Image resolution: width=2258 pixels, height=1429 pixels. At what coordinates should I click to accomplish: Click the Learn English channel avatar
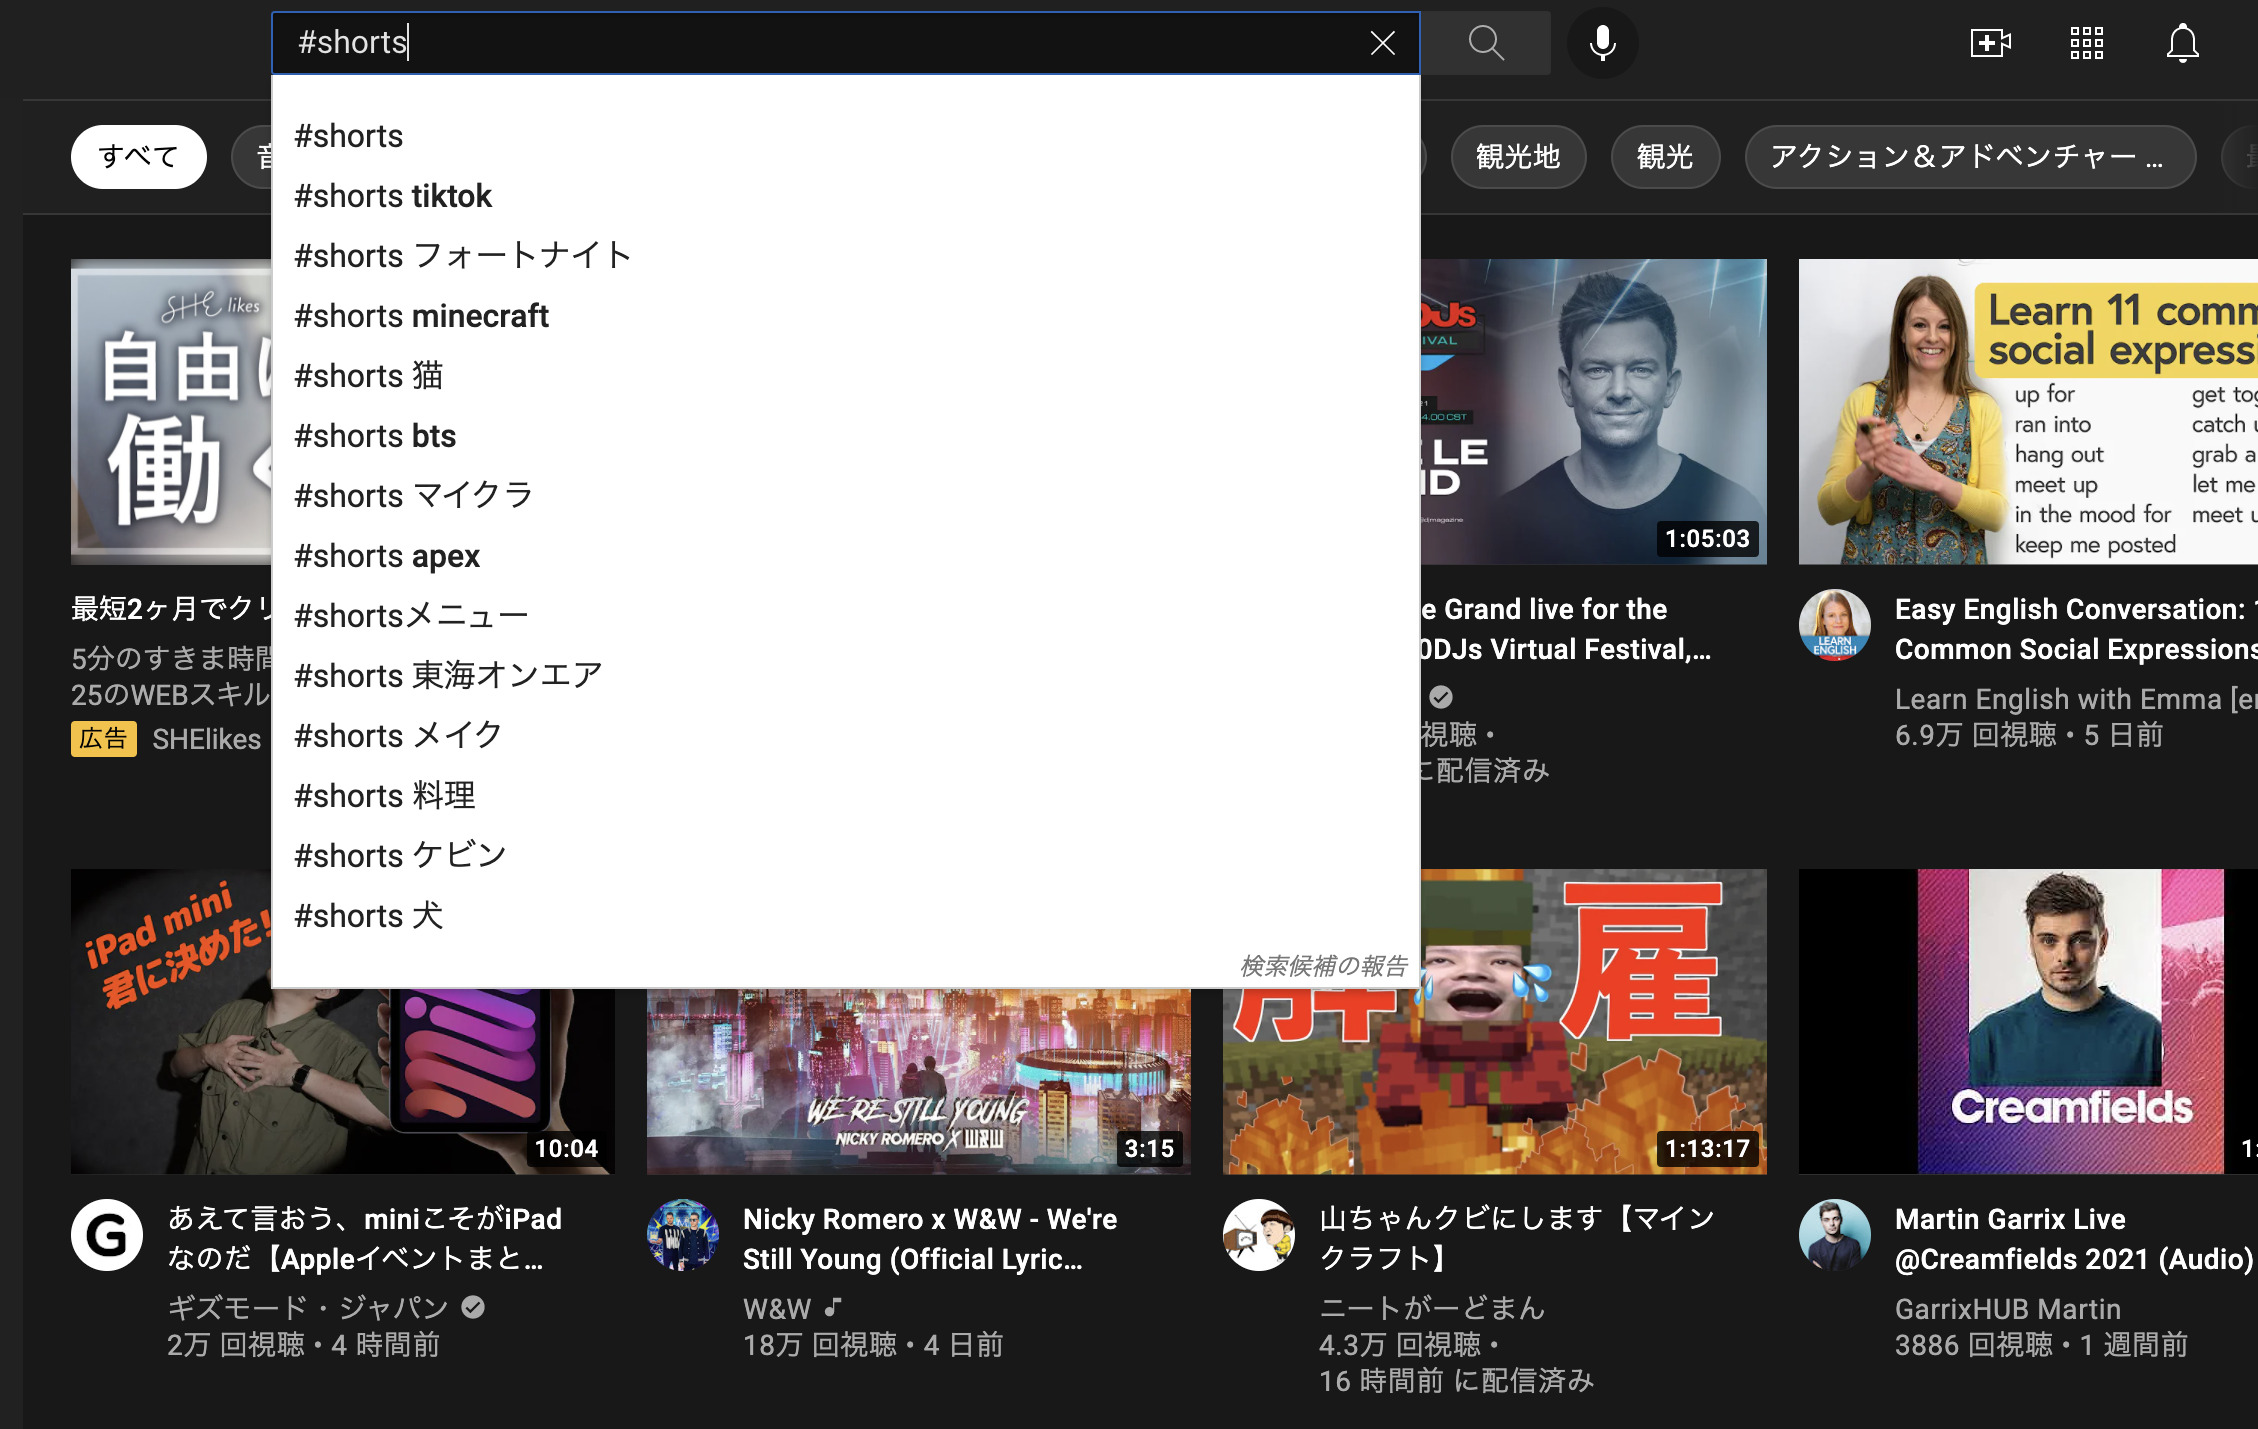click(x=1835, y=625)
